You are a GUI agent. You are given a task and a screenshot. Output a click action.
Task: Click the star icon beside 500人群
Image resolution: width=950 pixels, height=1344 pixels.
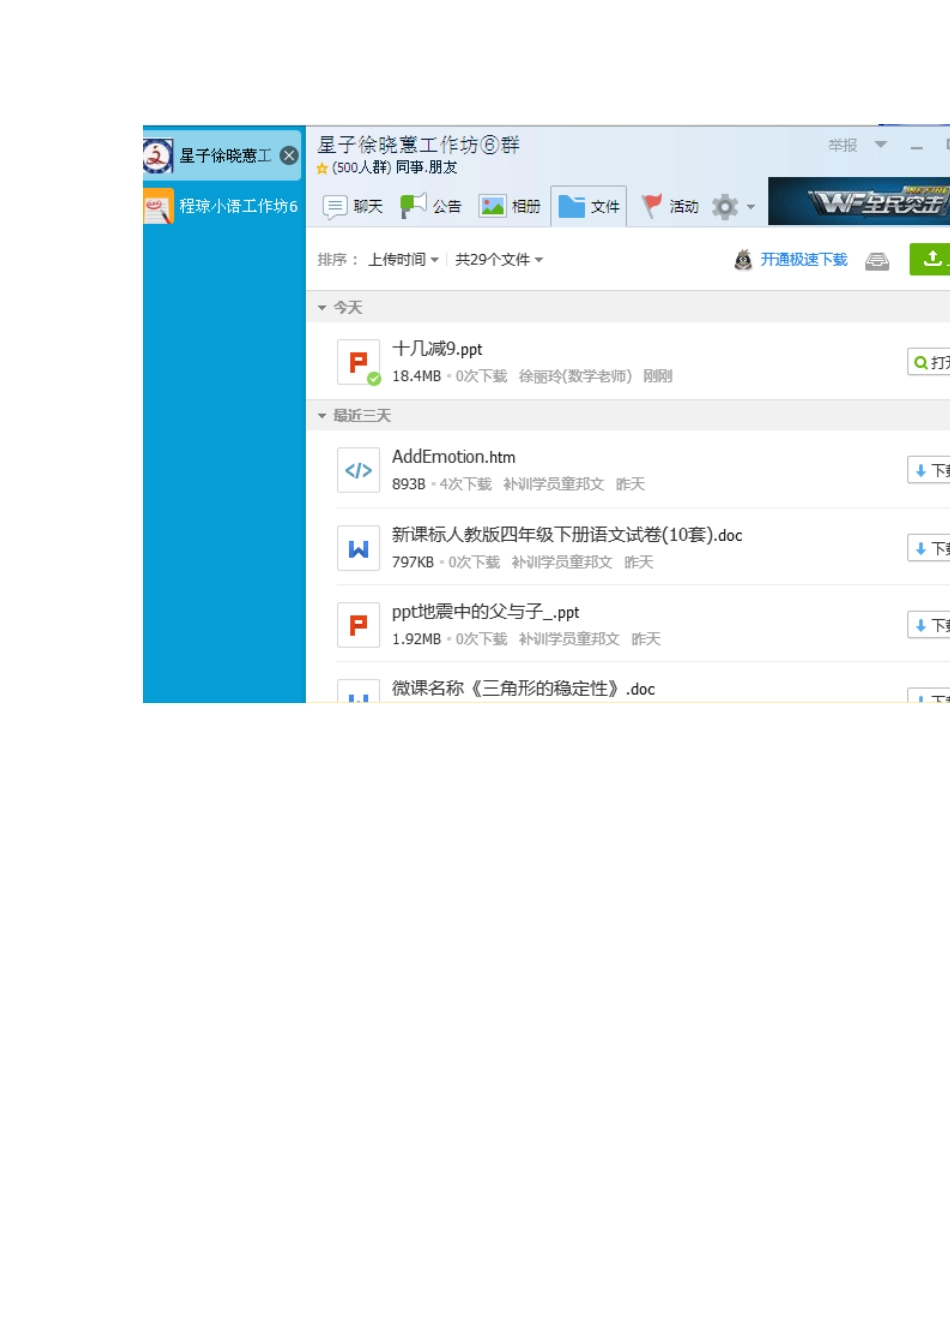322,168
